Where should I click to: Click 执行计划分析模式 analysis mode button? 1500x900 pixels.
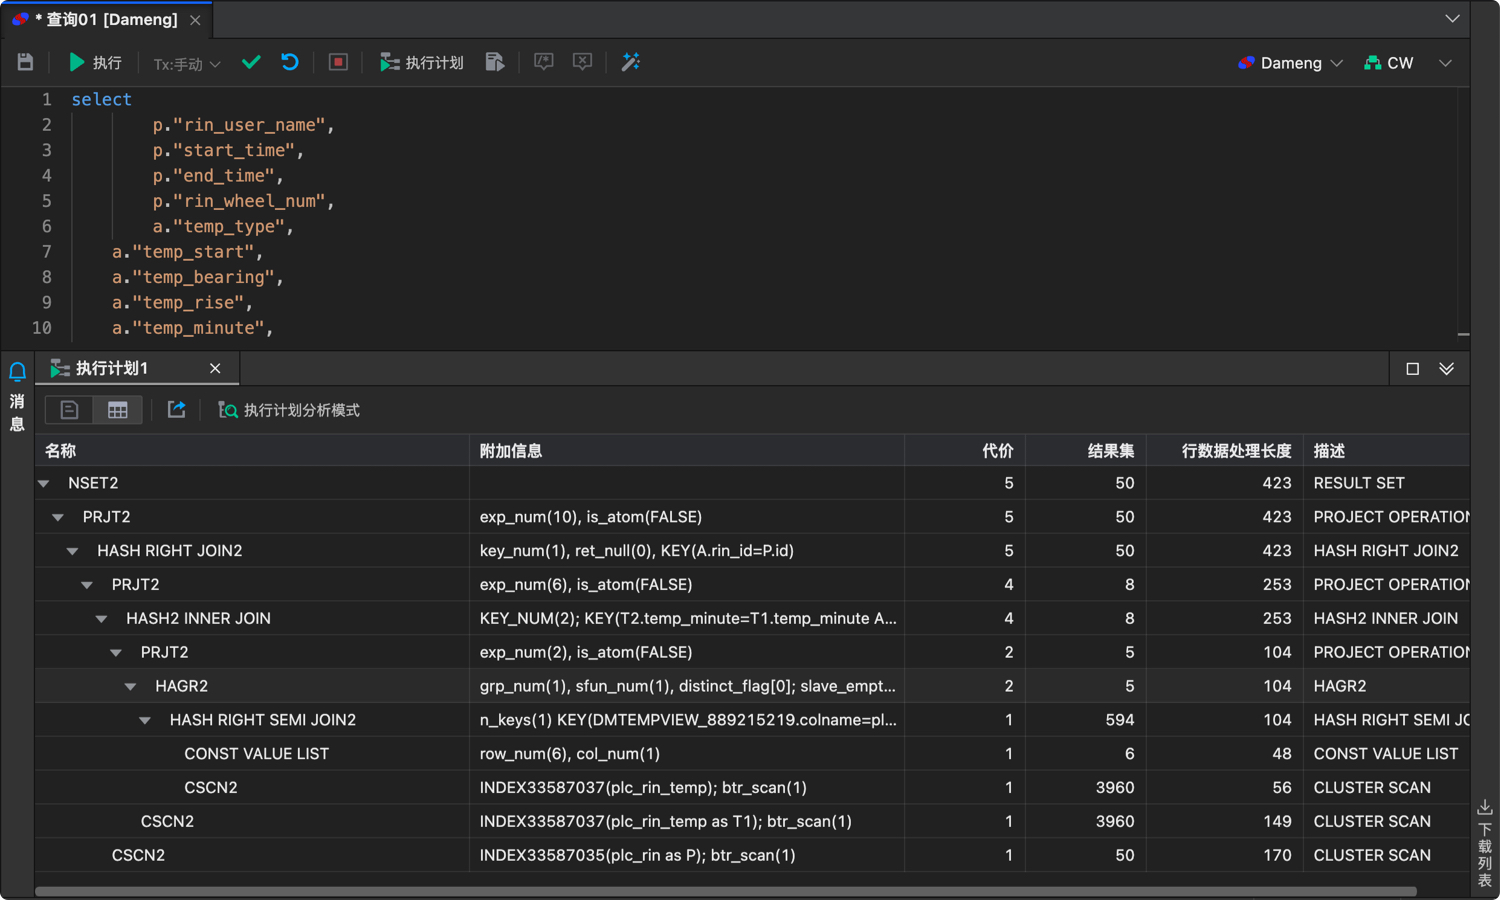point(290,410)
